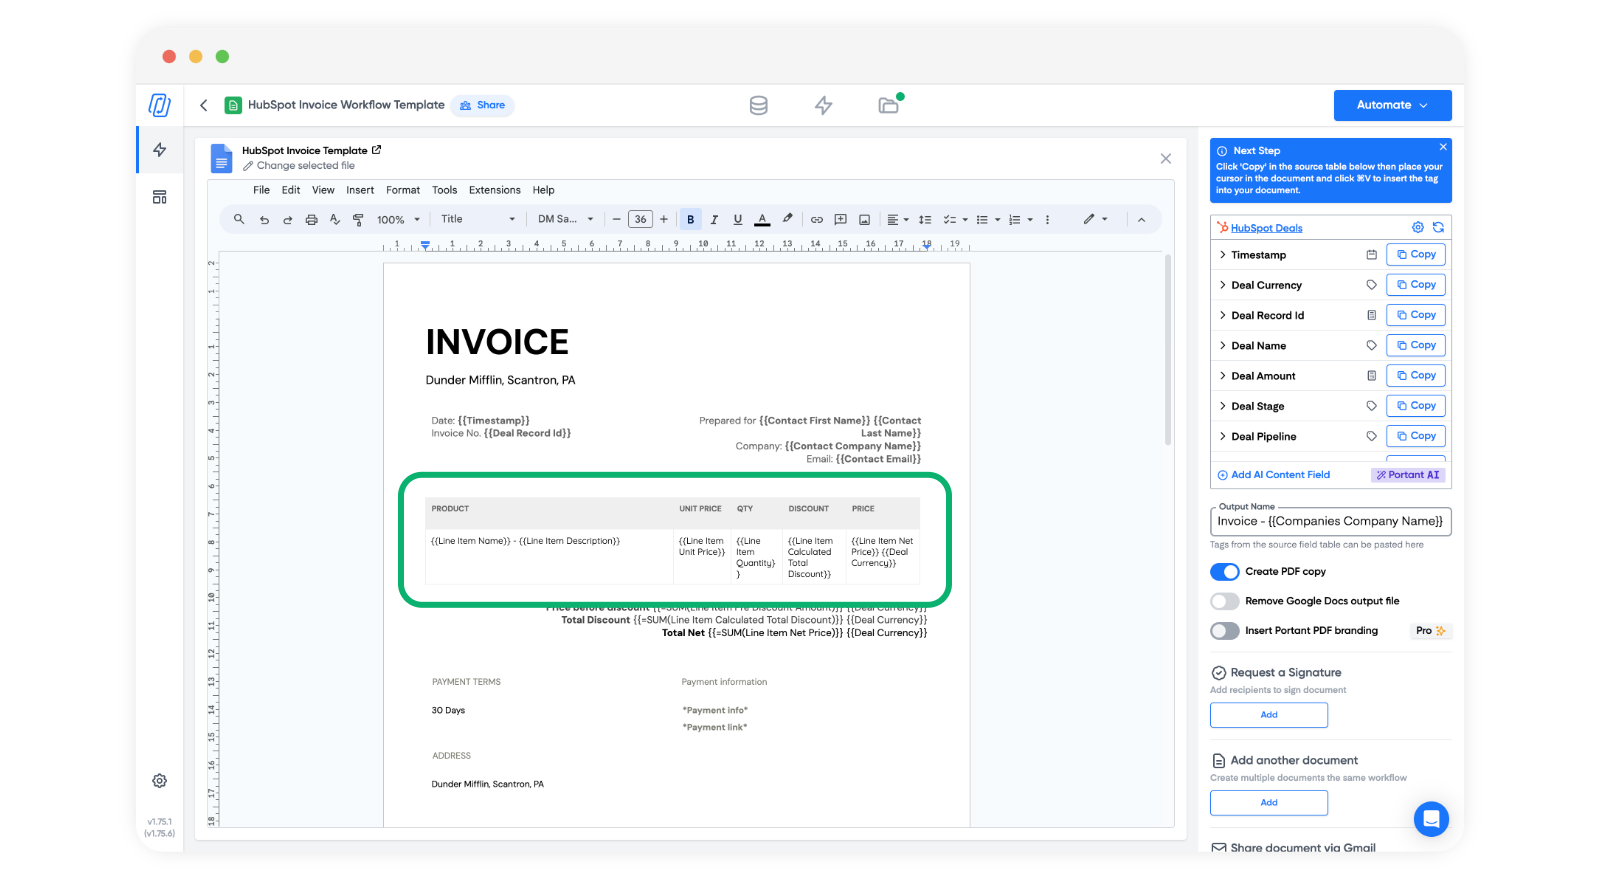Open the templates icon in left sidebar
The width and height of the screenshot is (1600, 878).
point(159,197)
